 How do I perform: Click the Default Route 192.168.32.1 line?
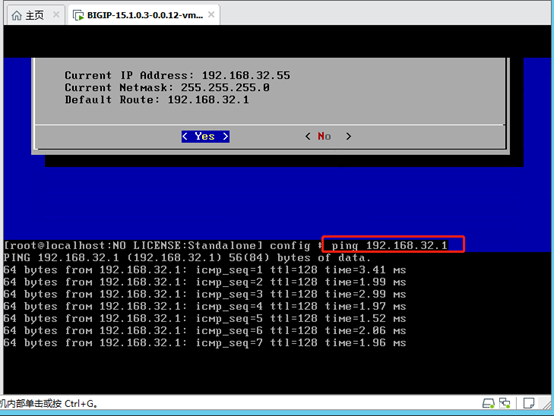[157, 100]
